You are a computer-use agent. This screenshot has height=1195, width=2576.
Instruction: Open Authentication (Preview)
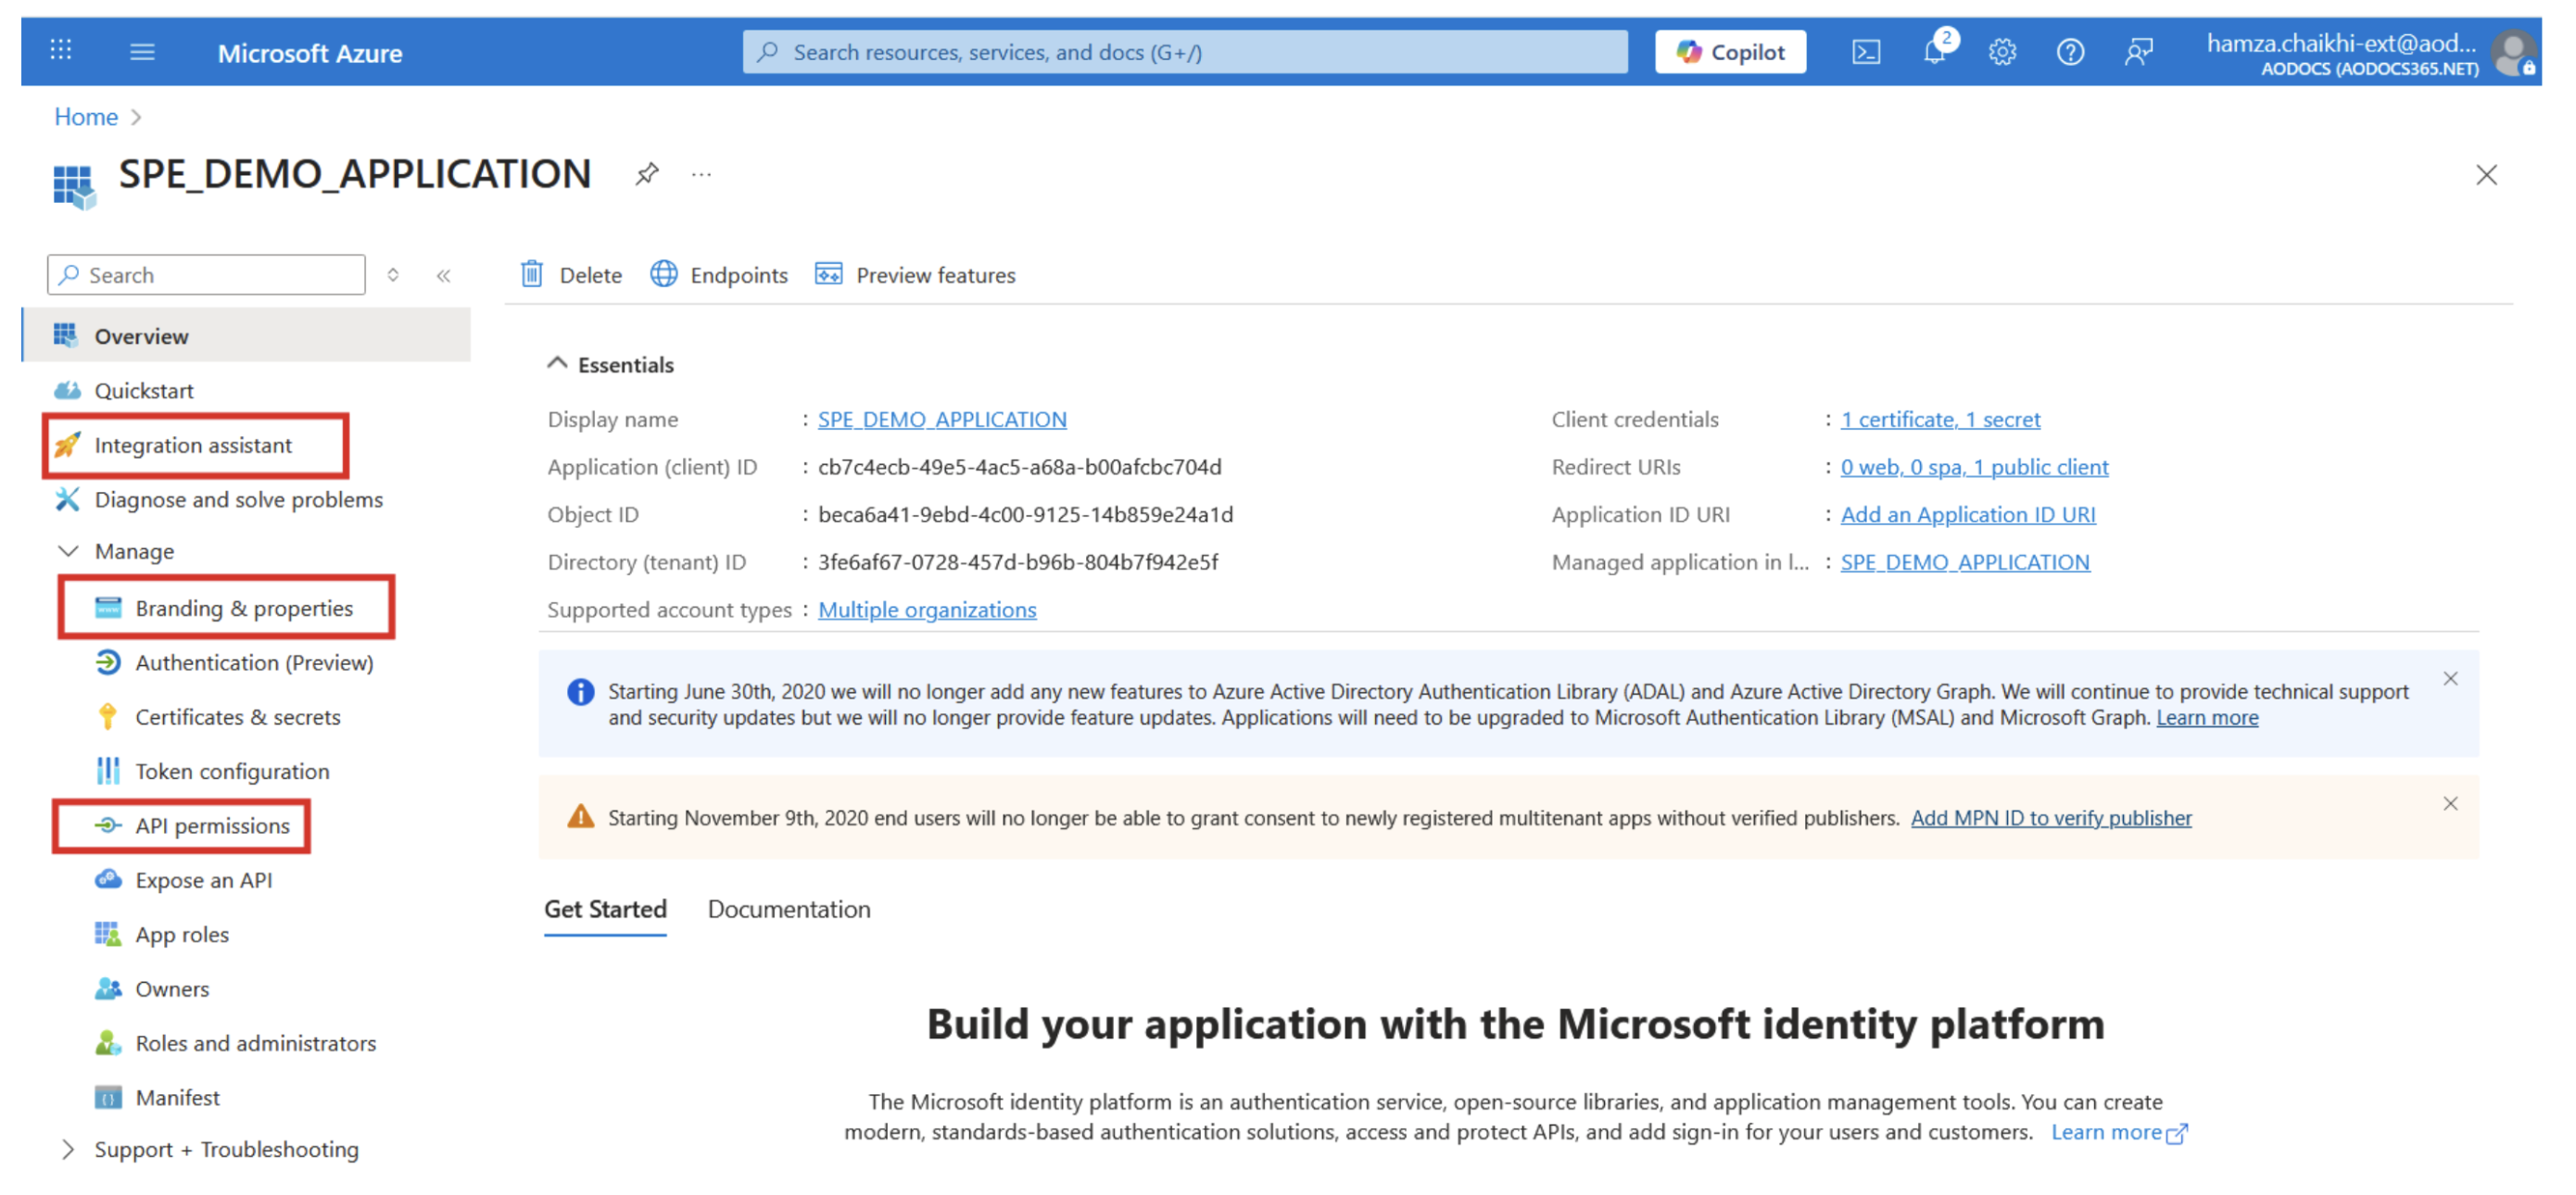click(254, 663)
